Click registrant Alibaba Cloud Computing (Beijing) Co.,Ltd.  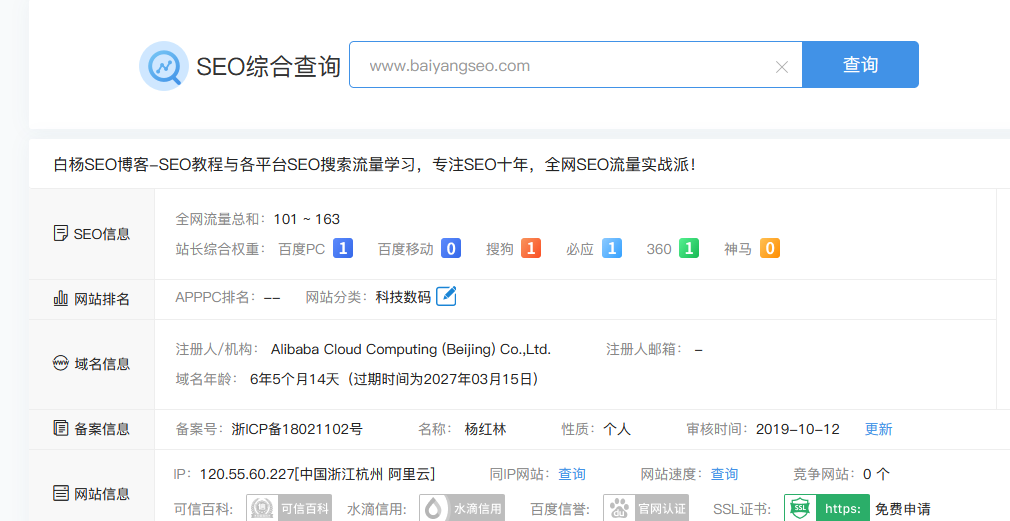click(410, 349)
